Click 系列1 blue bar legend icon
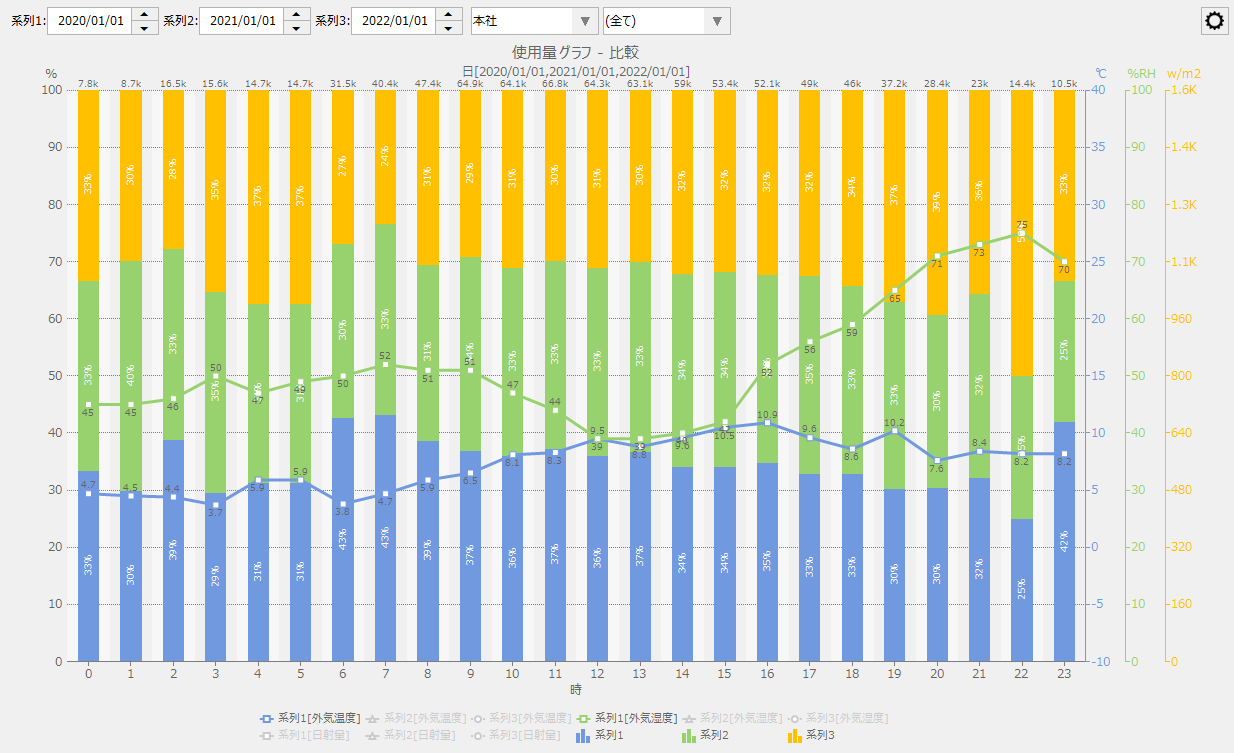The height and width of the screenshot is (753, 1234). (x=583, y=735)
